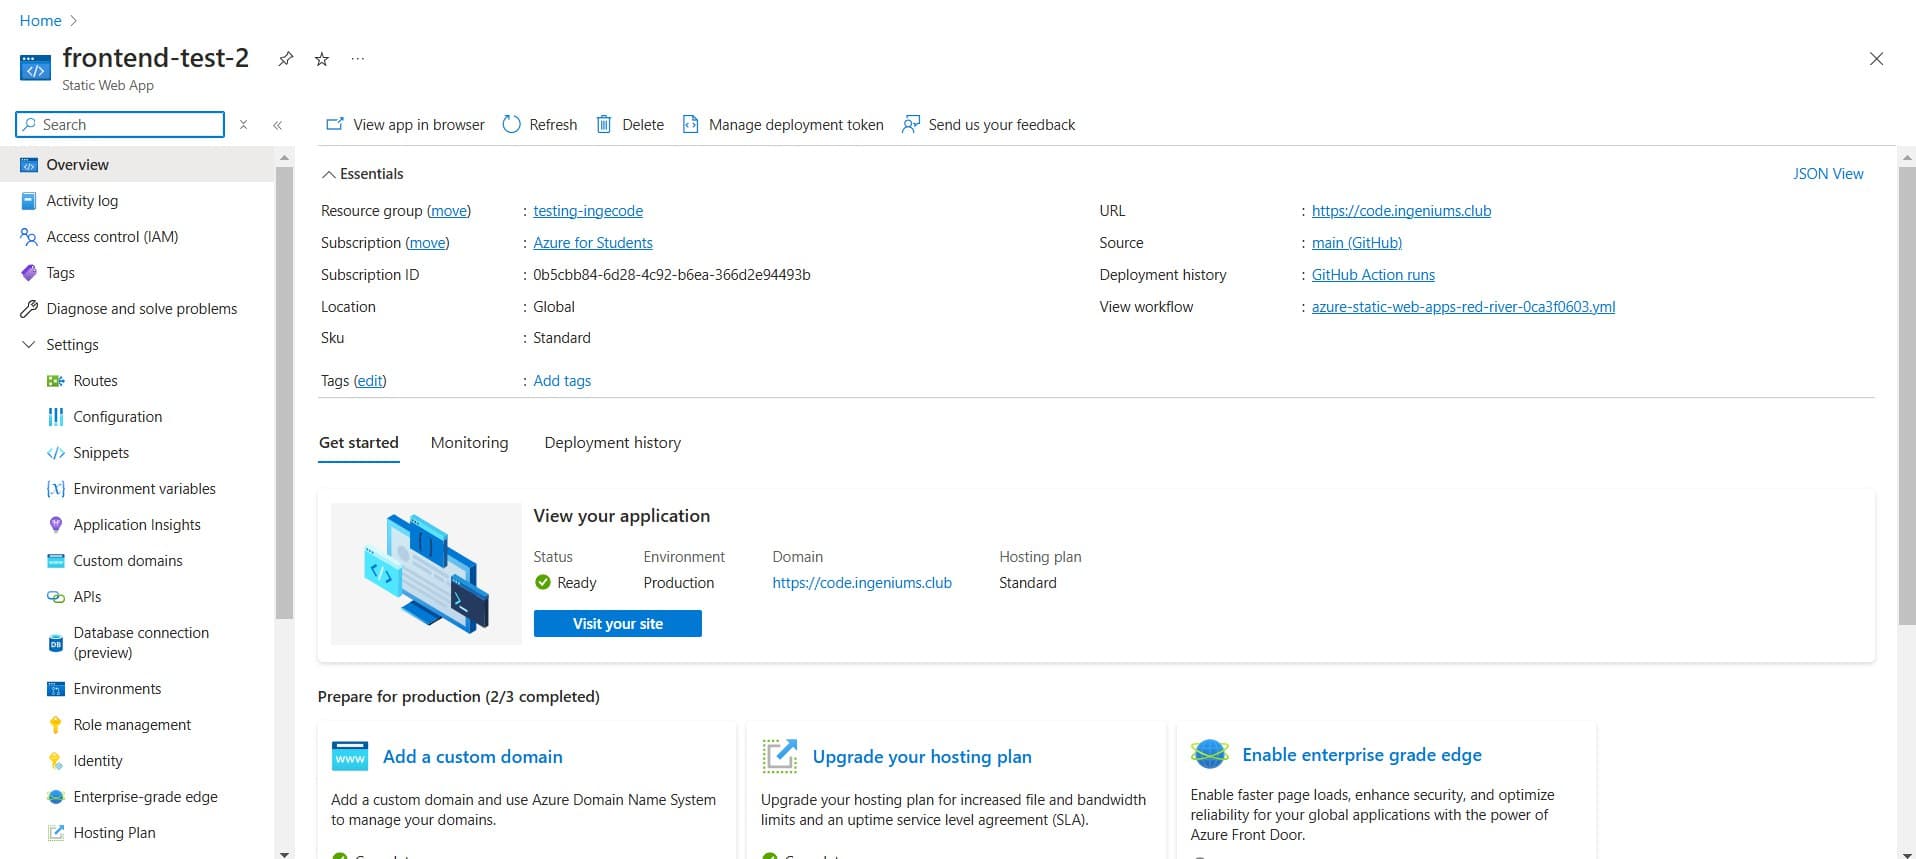This screenshot has height=859, width=1916.
Task: Open Application Insights settings
Action: point(136,525)
